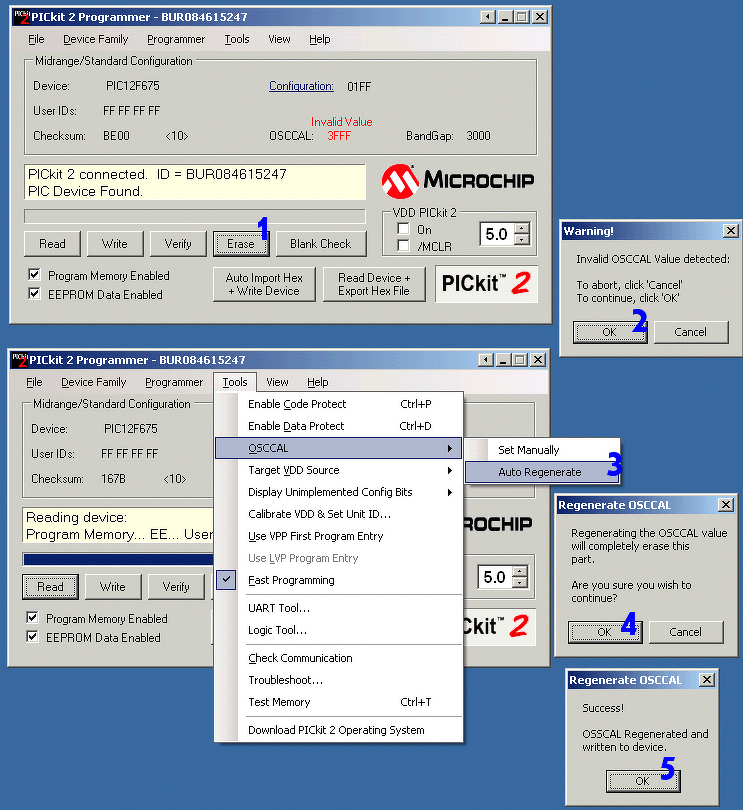The width and height of the screenshot is (743, 810).
Task: Decrease VDD voltage in top window
Action: click(x=522, y=239)
